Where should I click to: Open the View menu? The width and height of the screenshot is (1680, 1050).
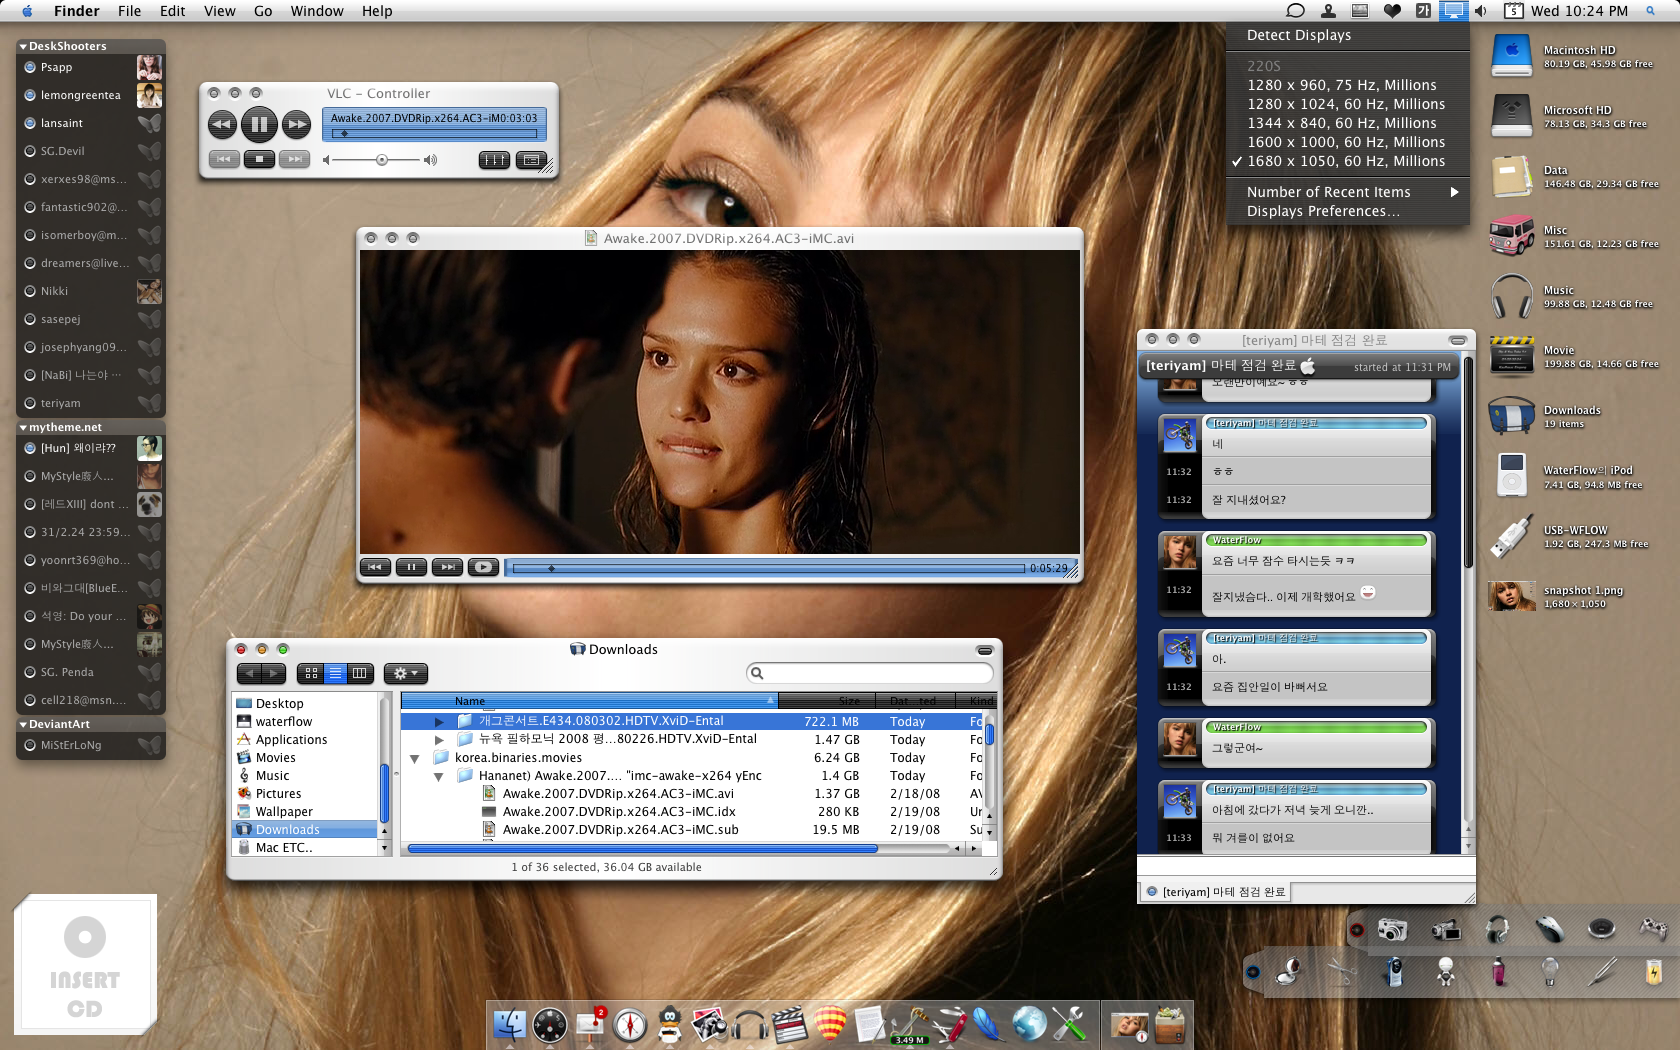point(219,11)
